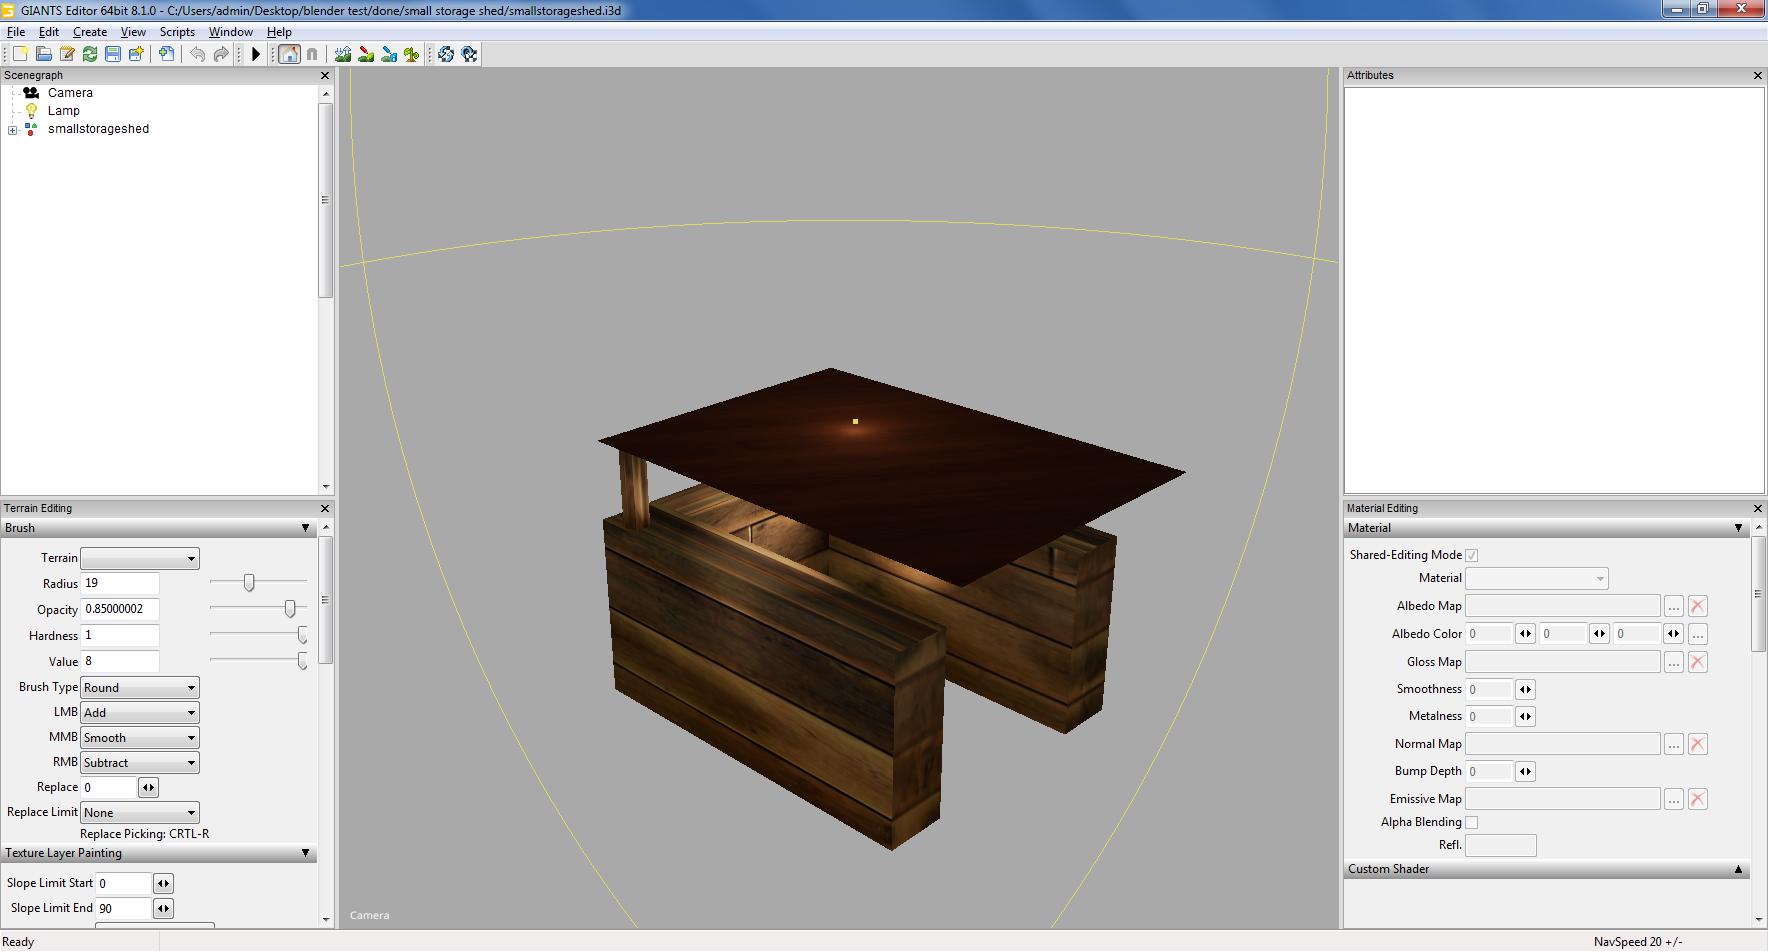The image size is (1768, 952).
Task: Click the Undo arrow icon
Action: tap(198, 54)
